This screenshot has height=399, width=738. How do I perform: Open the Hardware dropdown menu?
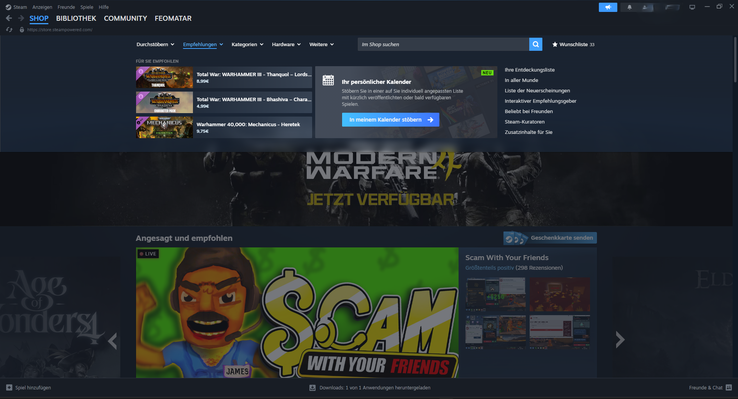pos(286,44)
